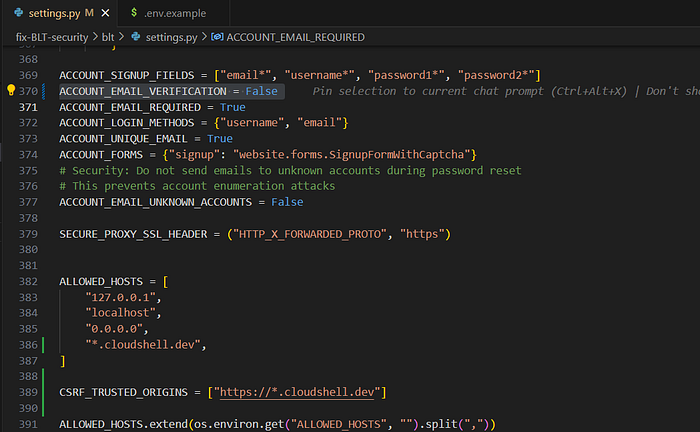Click line number 382
The width and height of the screenshot is (700, 432).
(28, 282)
